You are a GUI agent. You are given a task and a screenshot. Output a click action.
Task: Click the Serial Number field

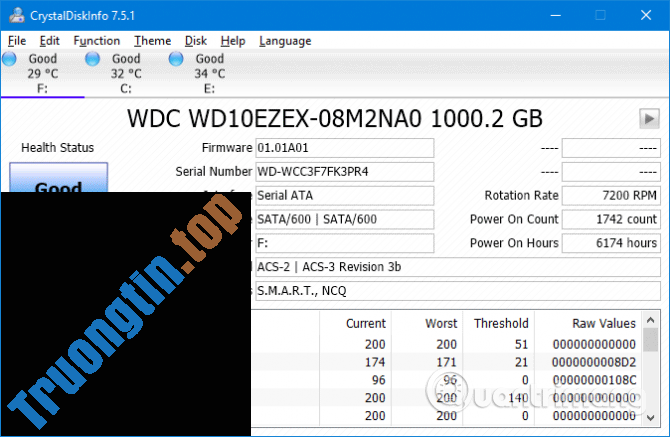(344, 172)
